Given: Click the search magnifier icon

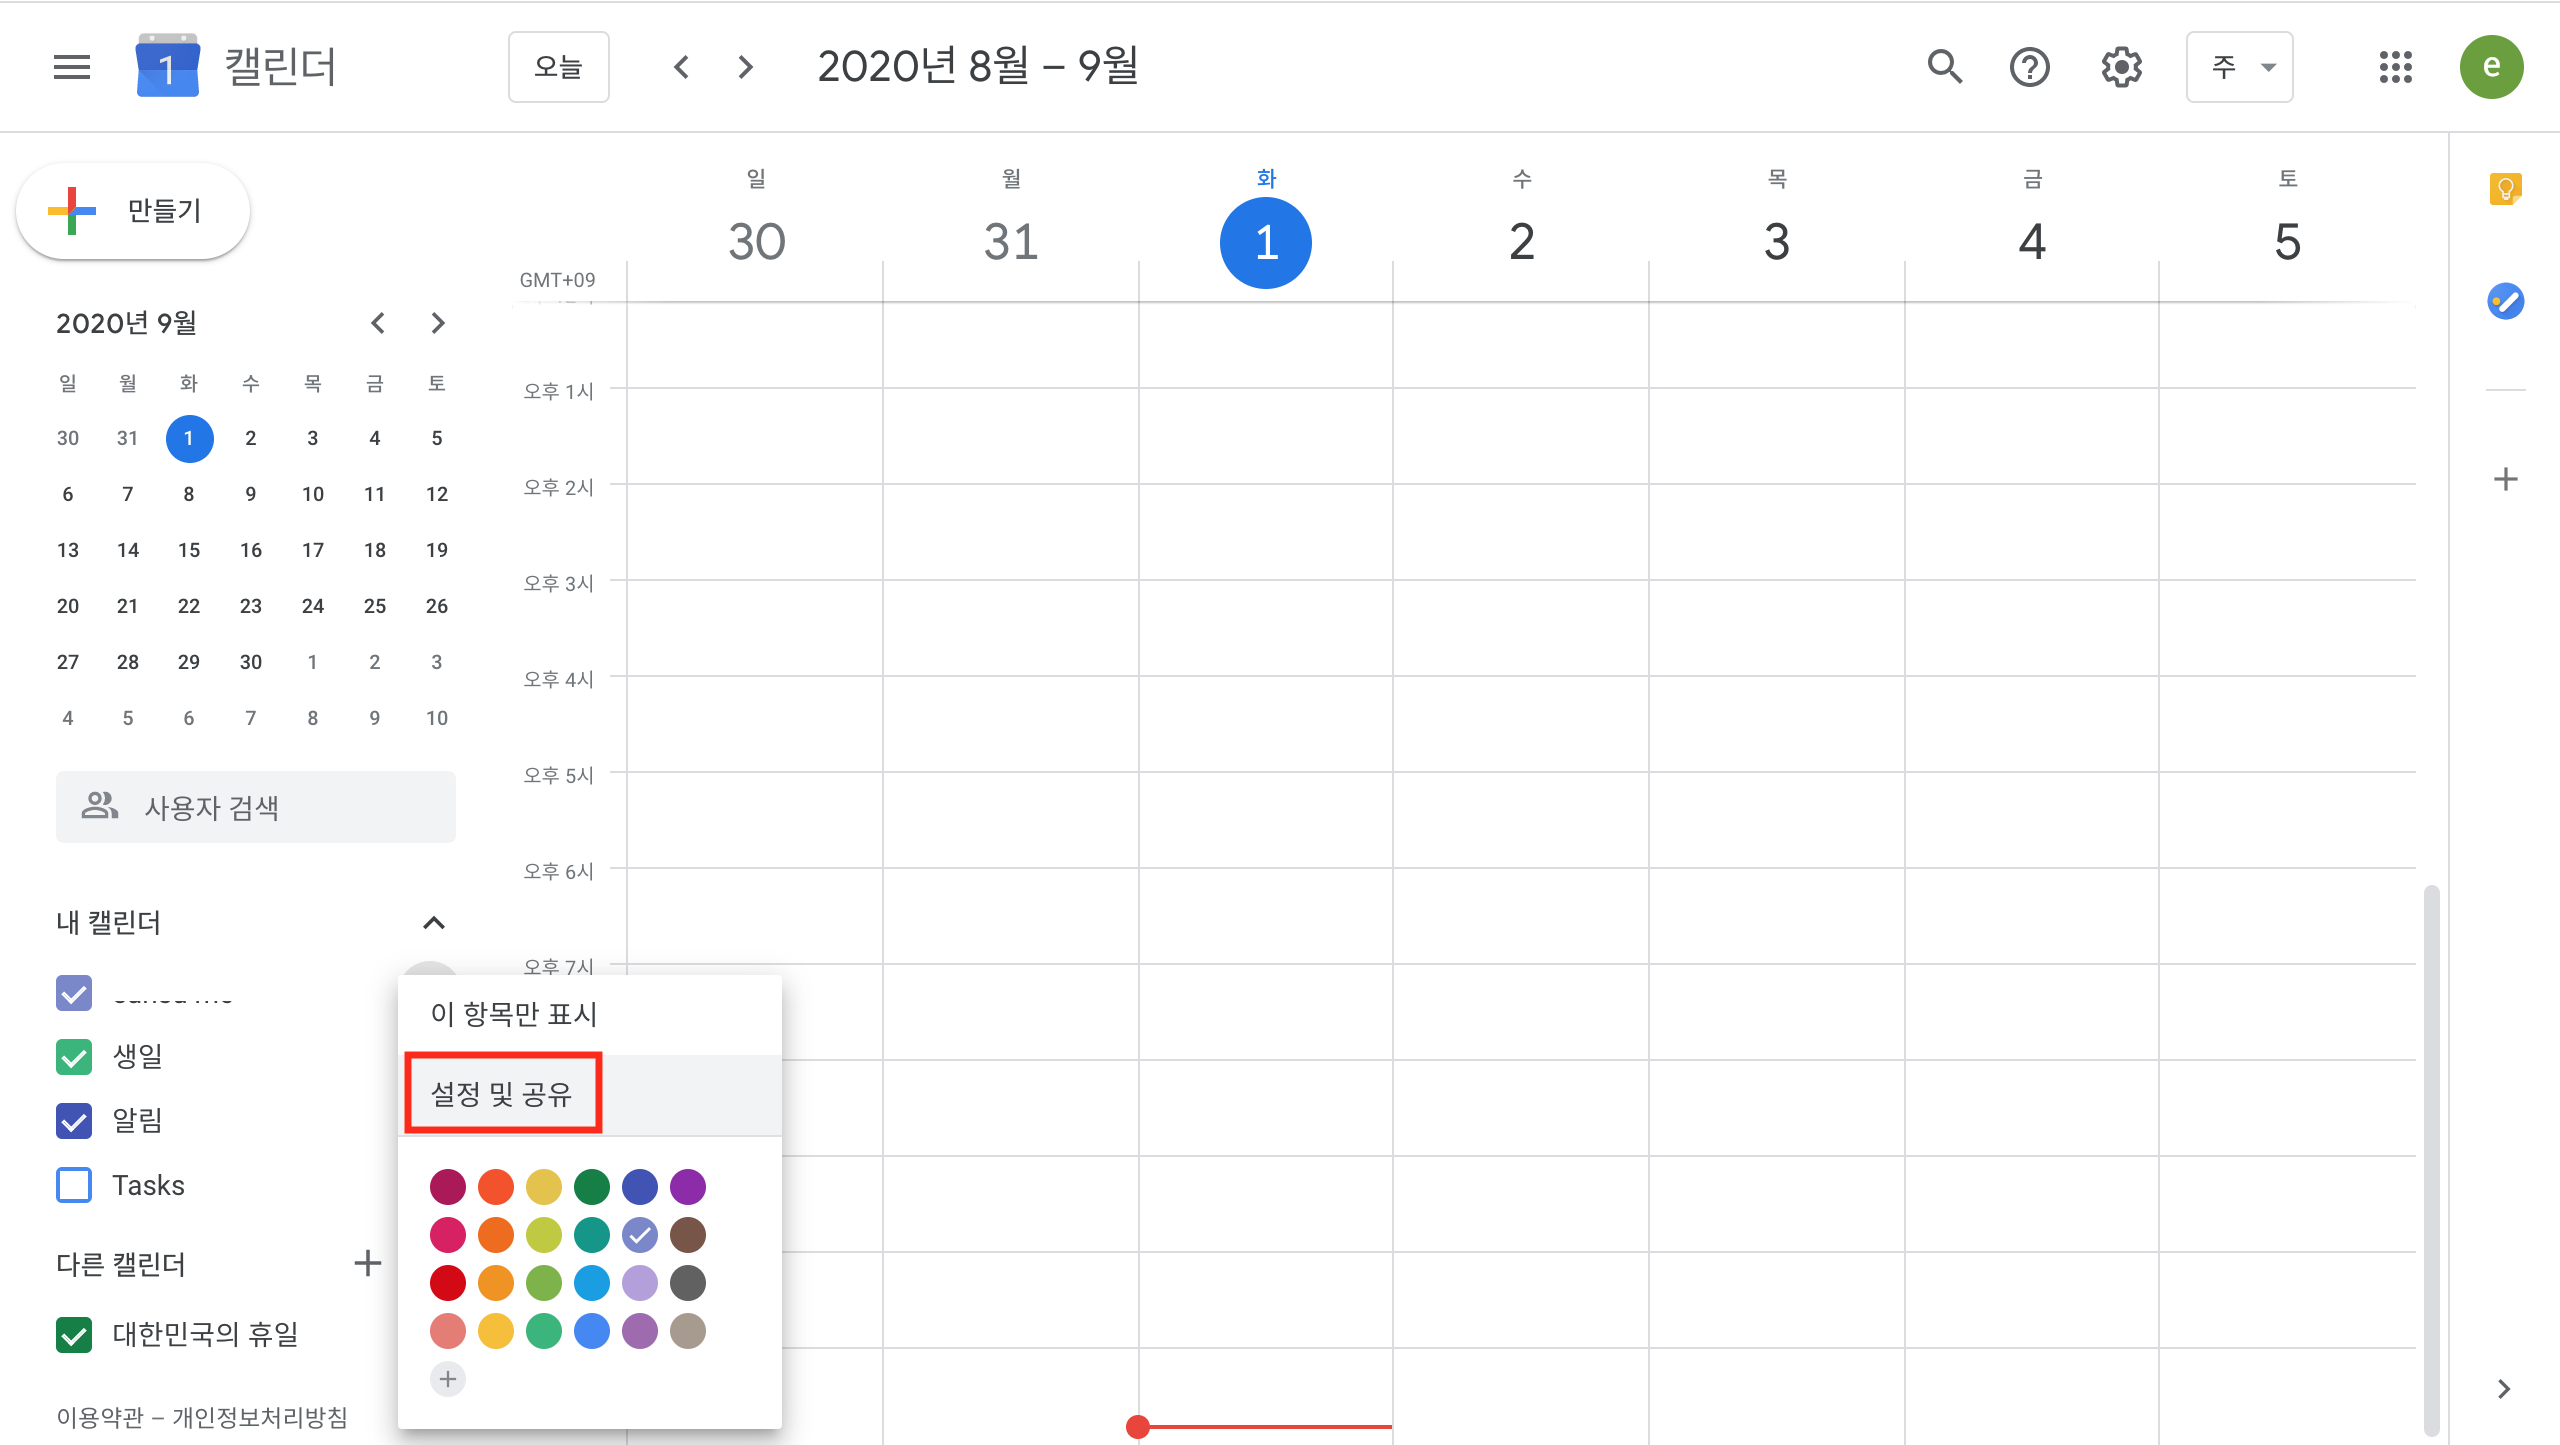Looking at the screenshot, I should coord(1944,67).
